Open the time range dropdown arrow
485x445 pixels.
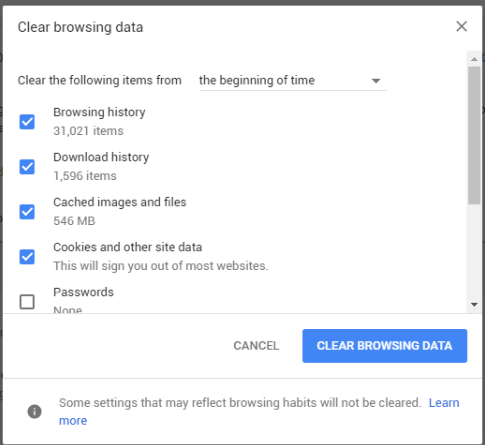point(376,81)
